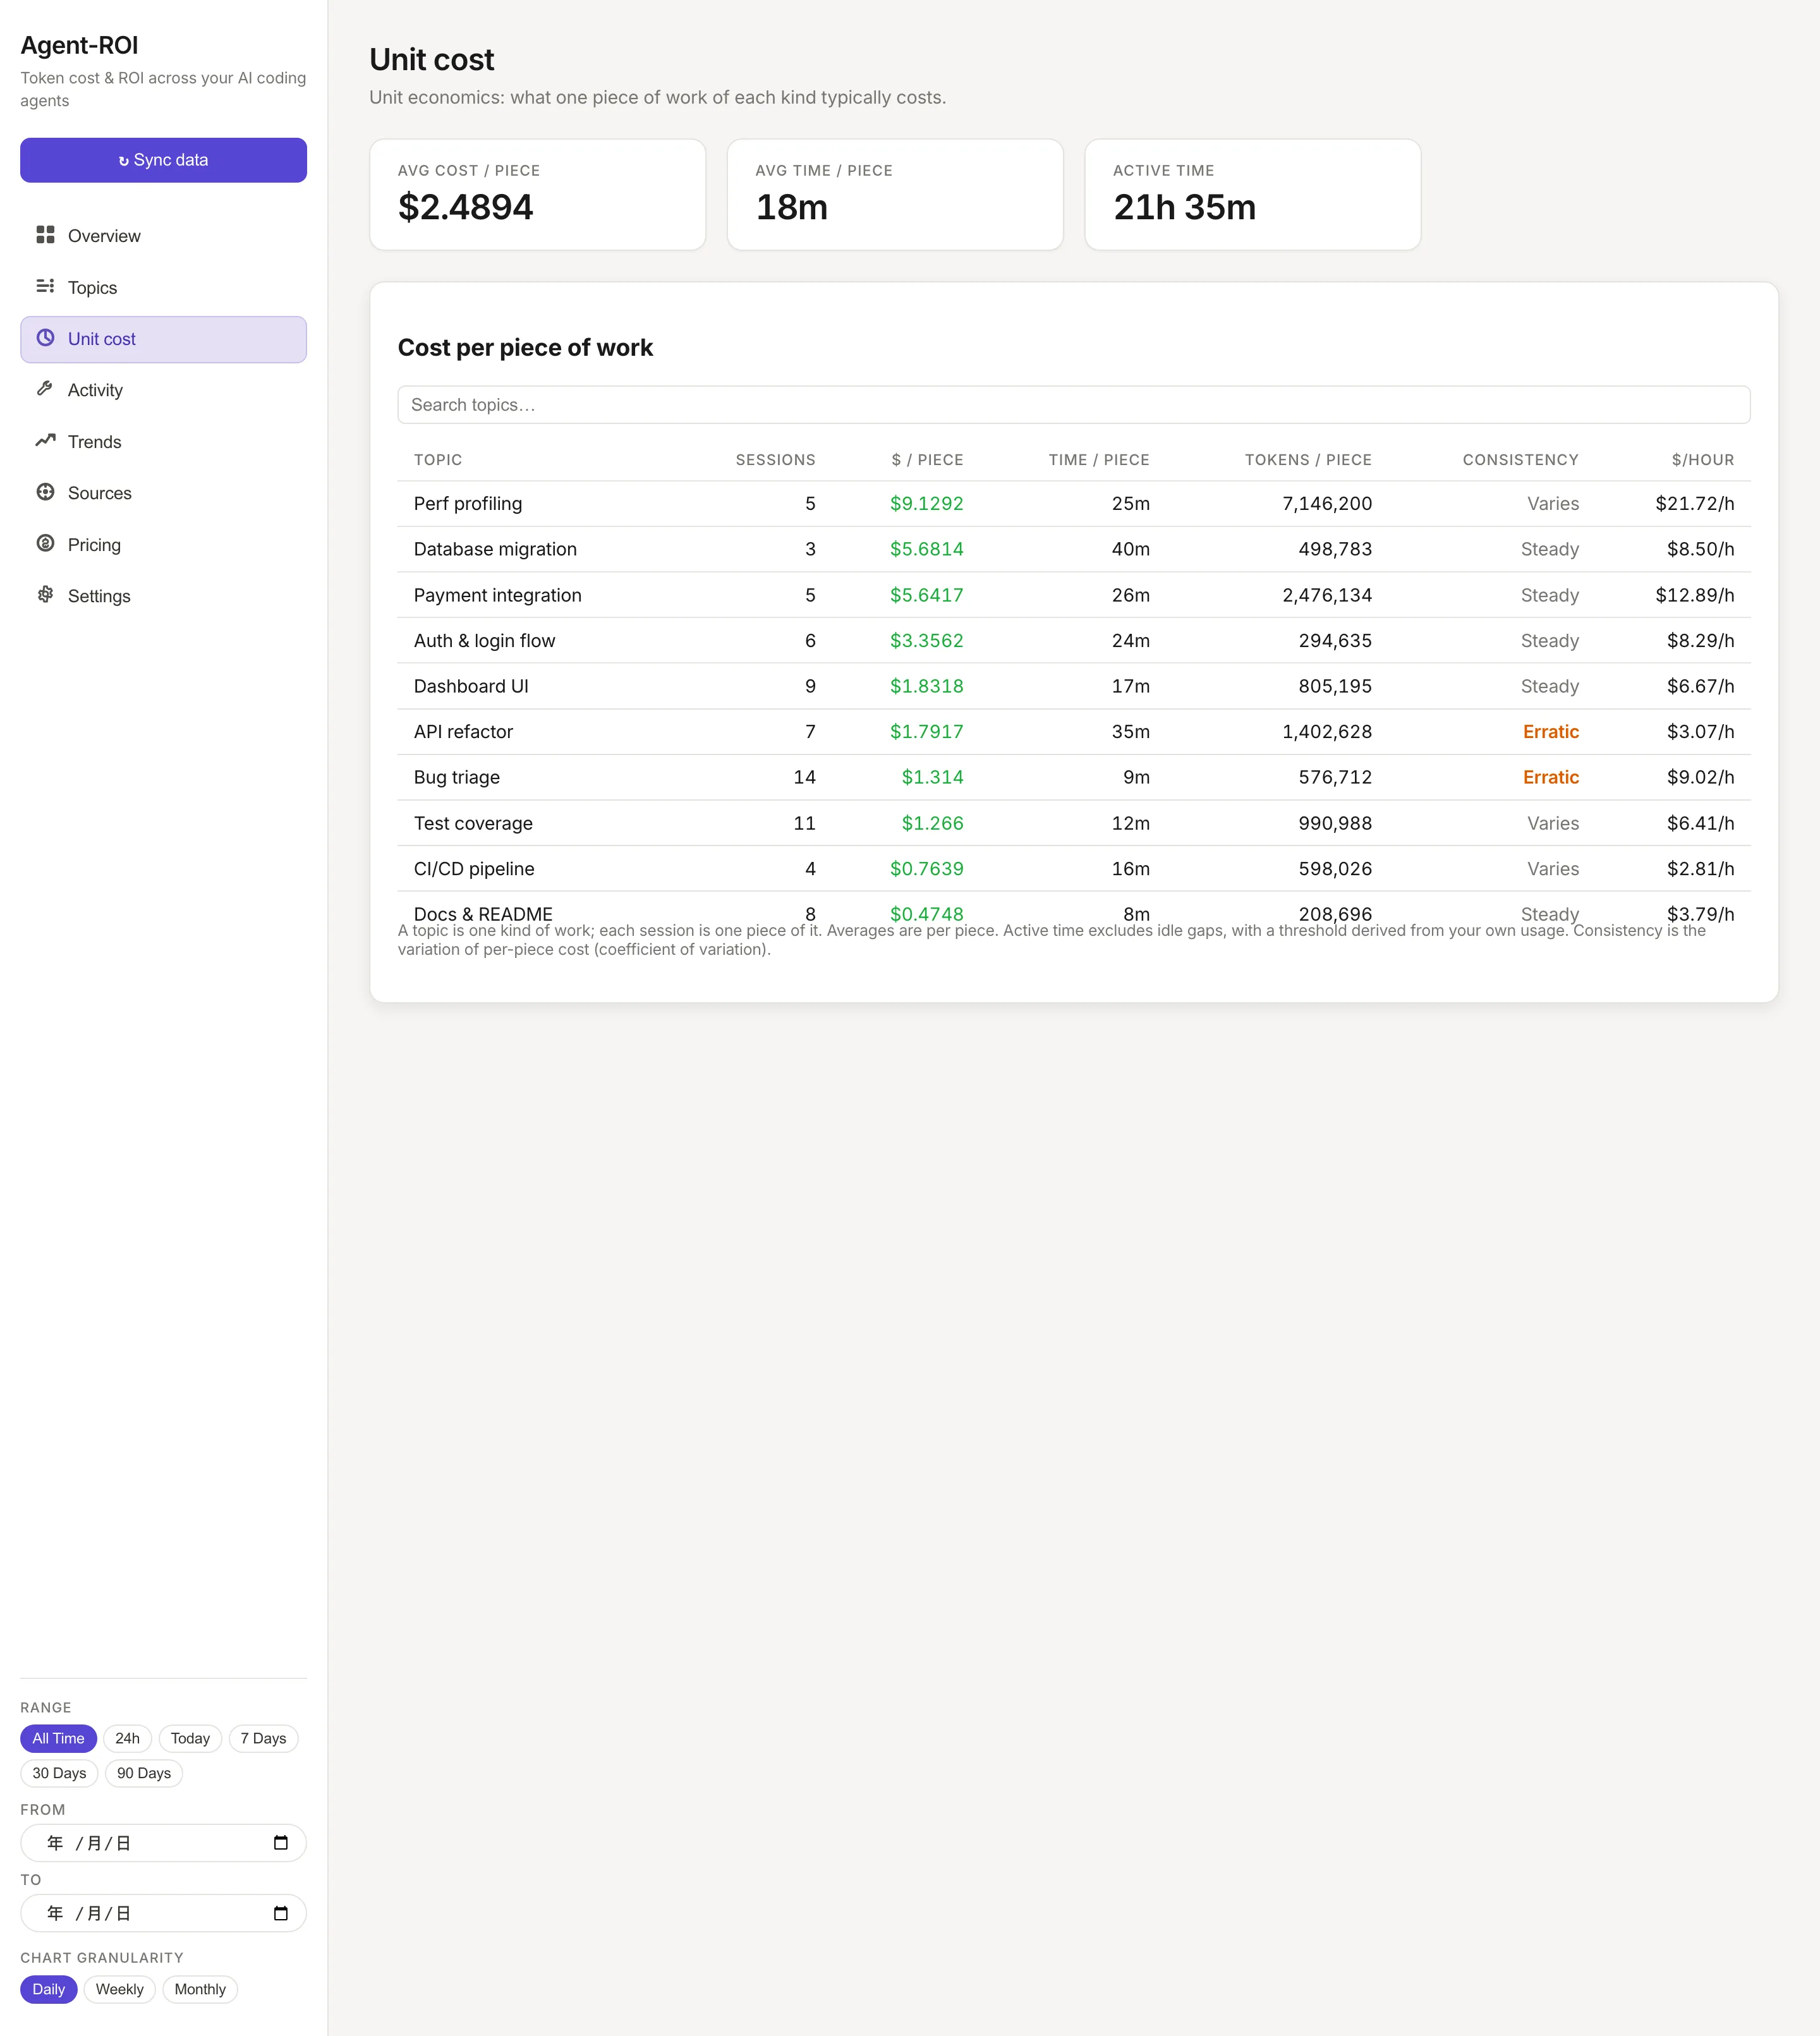The height and width of the screenshot is (2036, 1820).
Task: Click the Payment integration topic
Action: (x=497, y=595)
